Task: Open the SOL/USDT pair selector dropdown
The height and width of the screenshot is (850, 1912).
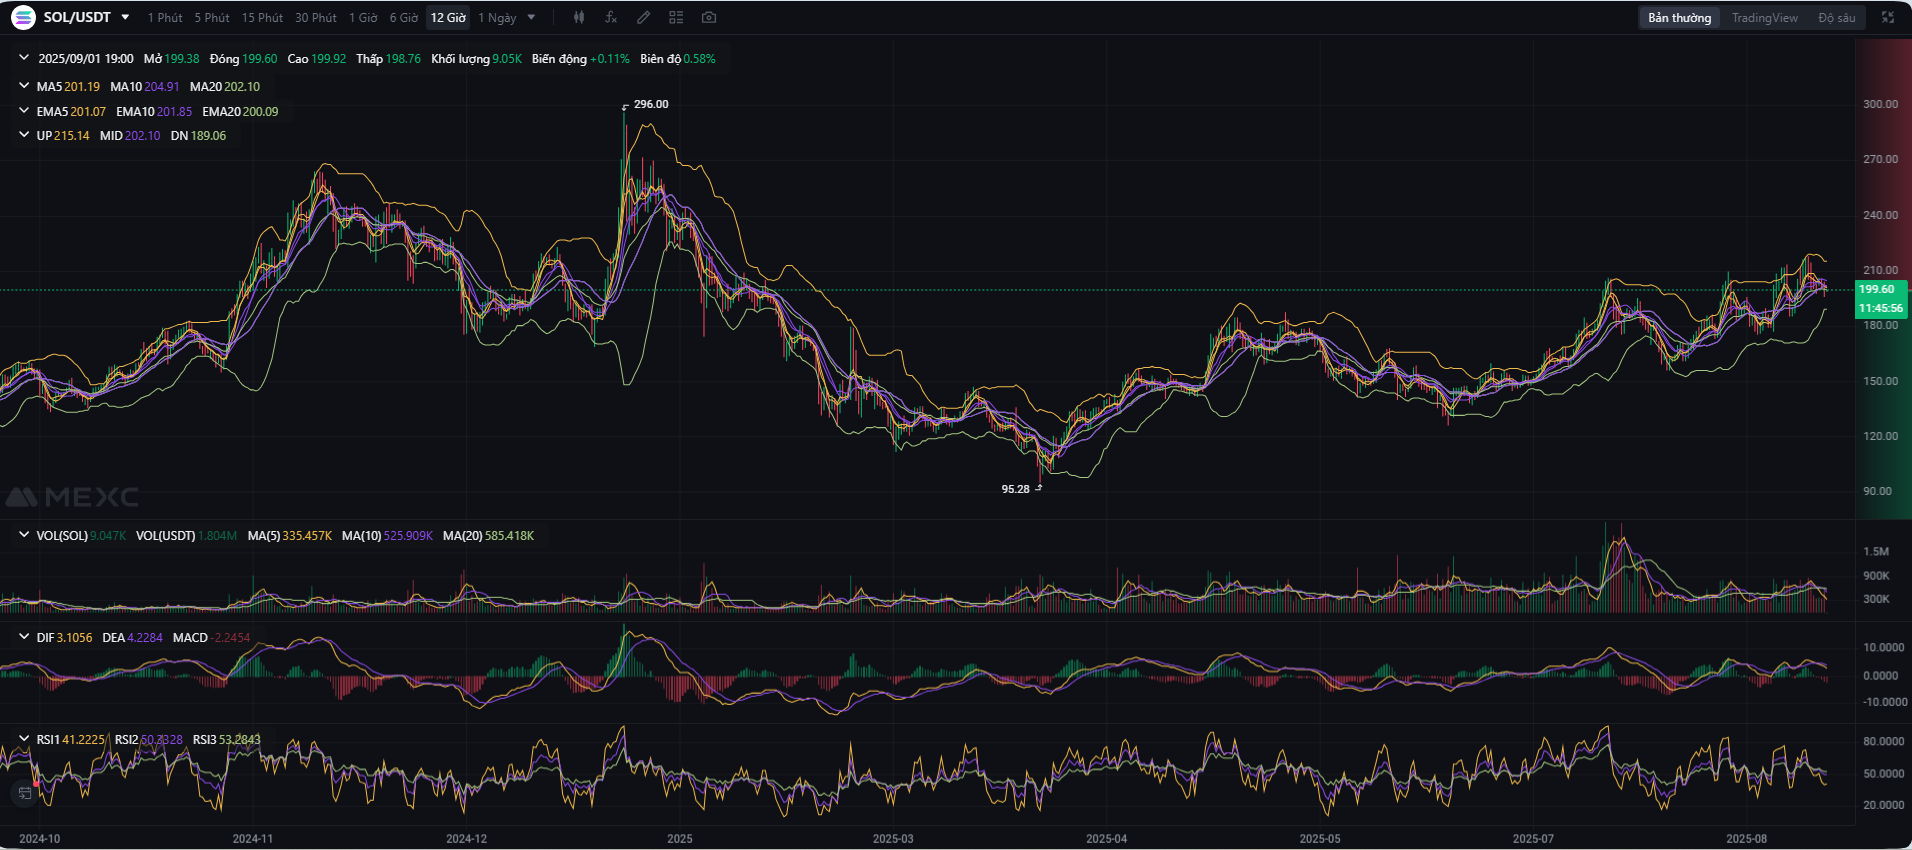Action: [x=125, y=17]
